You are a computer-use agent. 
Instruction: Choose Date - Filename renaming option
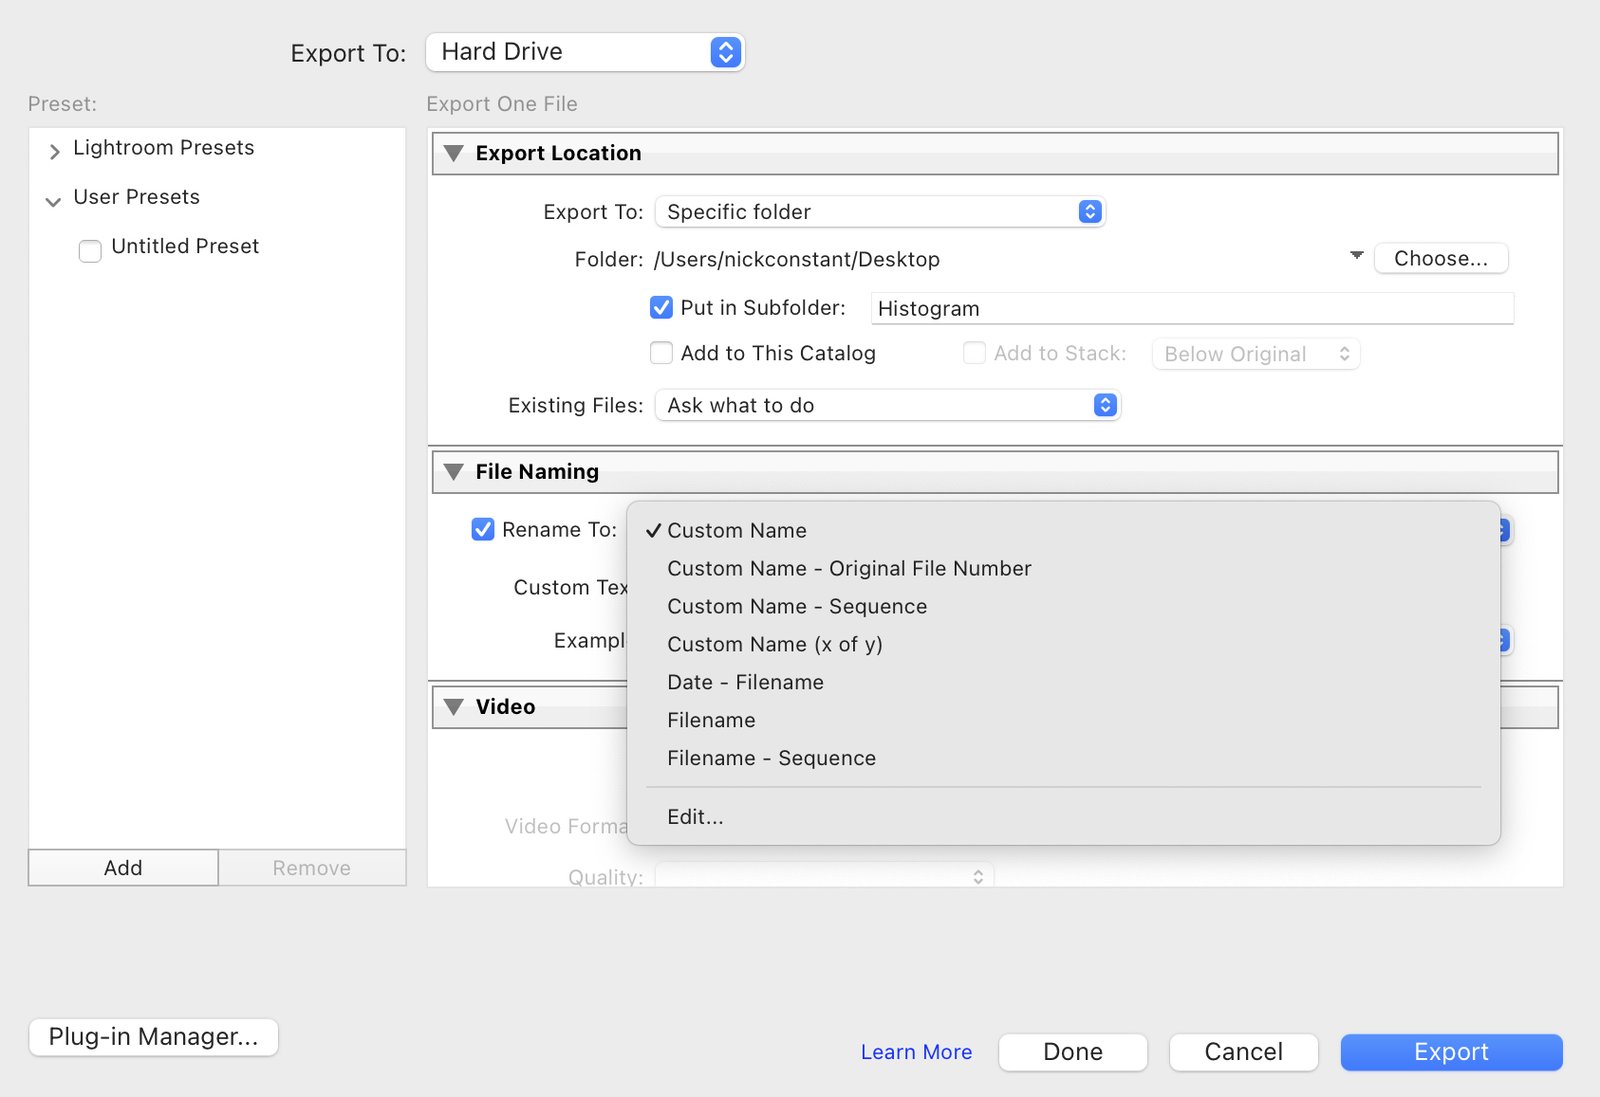[745, 682]
